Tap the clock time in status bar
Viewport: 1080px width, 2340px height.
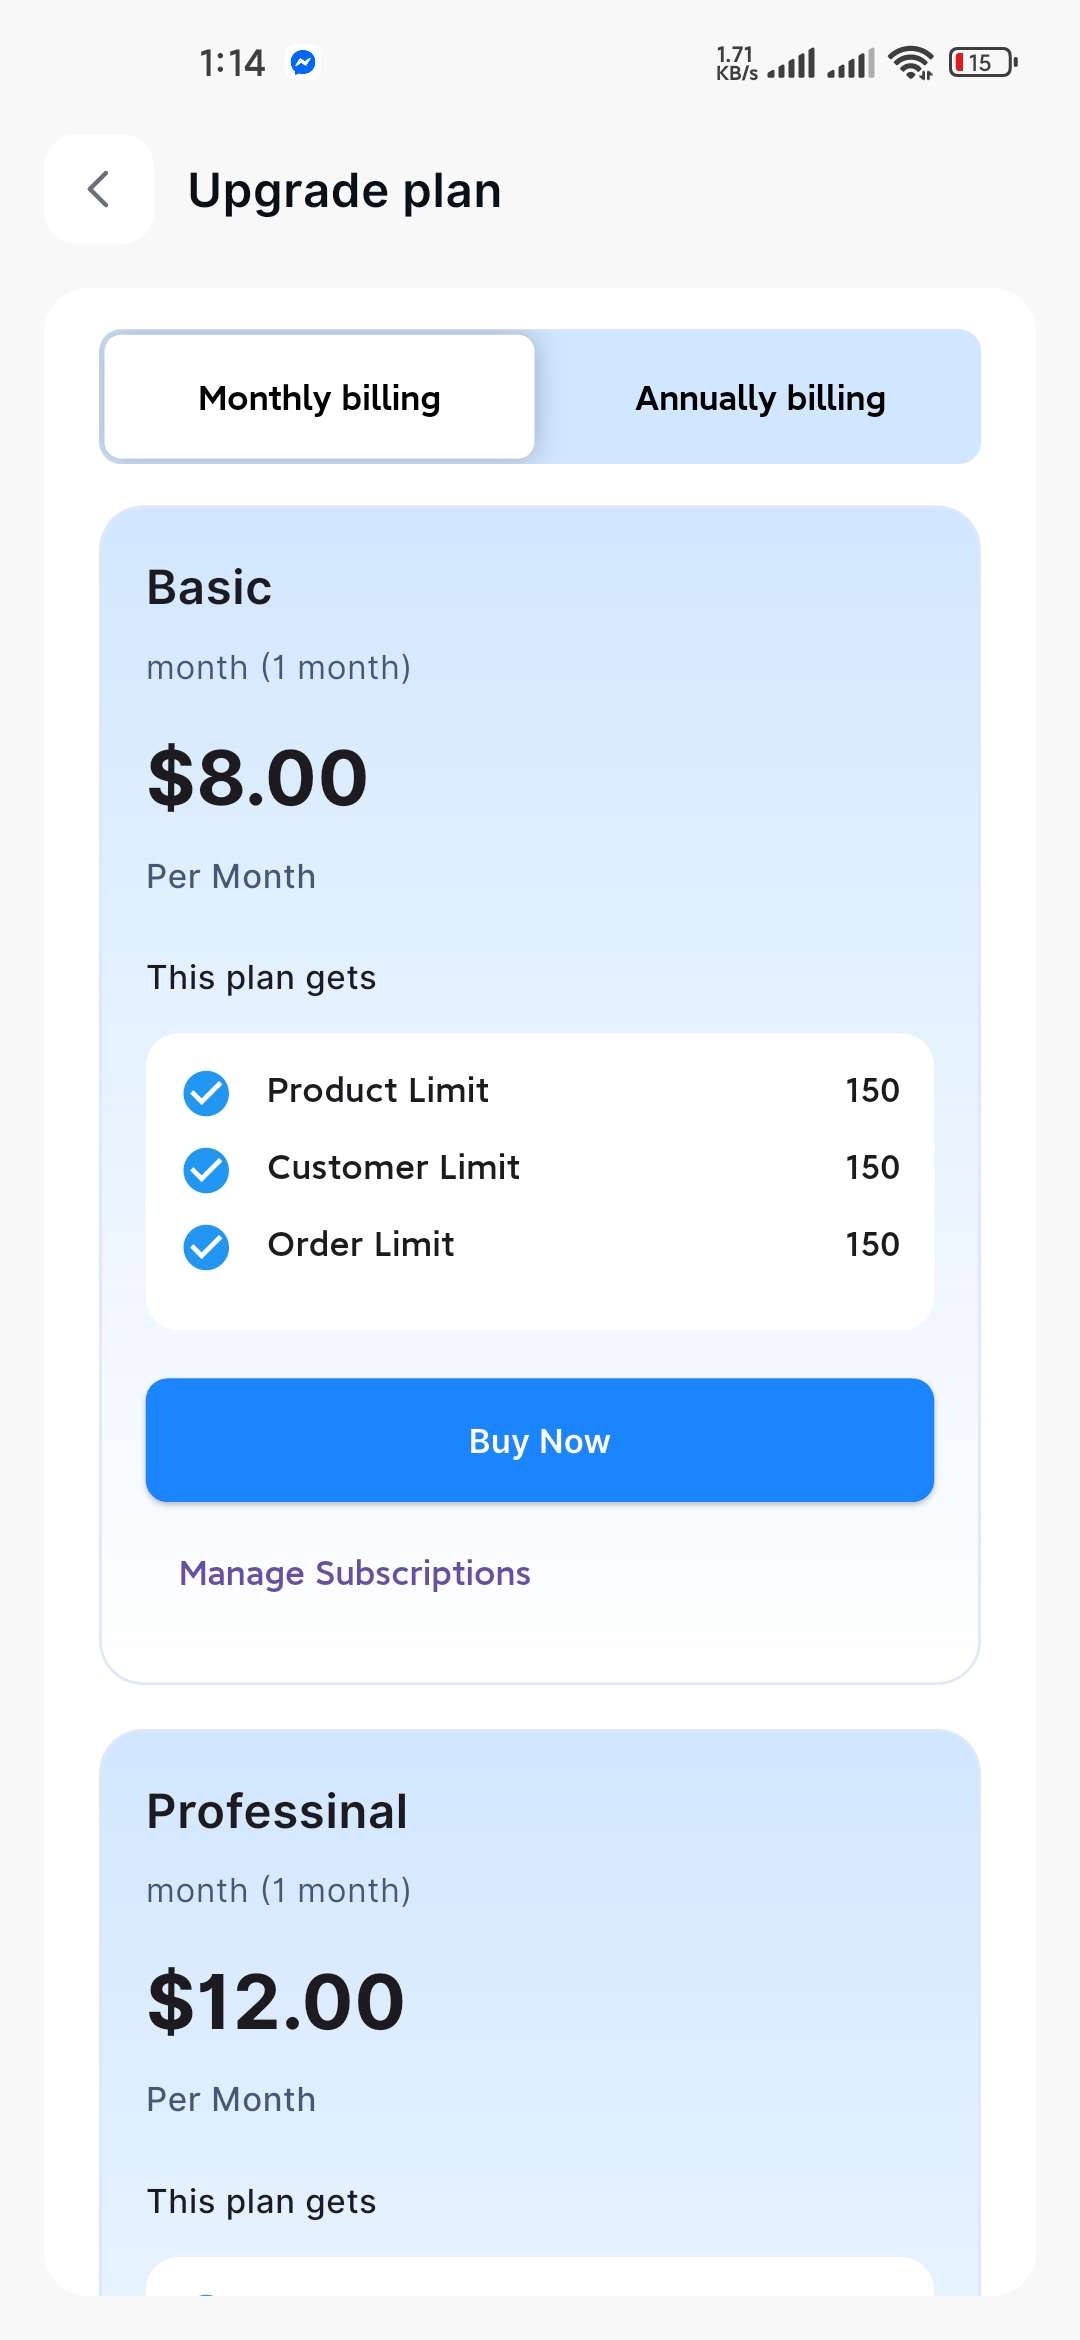point(232,63)
